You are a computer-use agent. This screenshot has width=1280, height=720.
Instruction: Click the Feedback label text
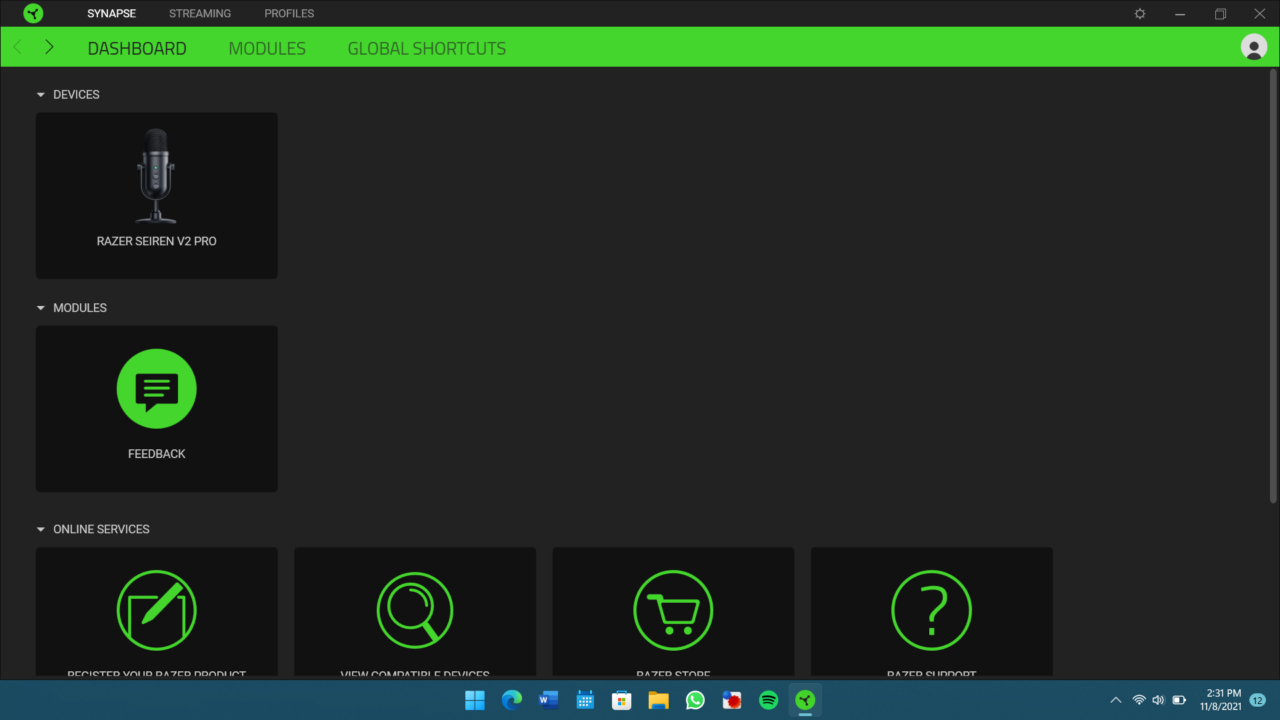click(x=157, y=454)
